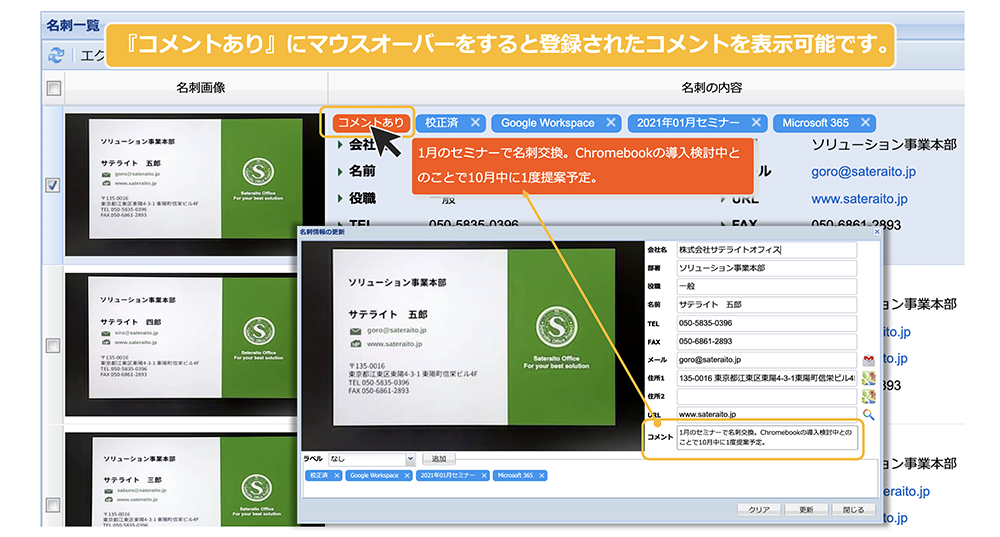The height and width of the screenshot is (537, 1000).
Task: Click the empty 住所2 field
Action: (x=767, y=396)
